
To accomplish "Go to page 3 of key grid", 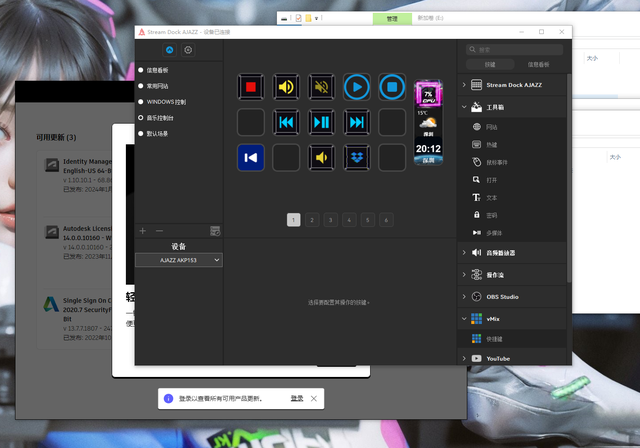I will 331,220.
